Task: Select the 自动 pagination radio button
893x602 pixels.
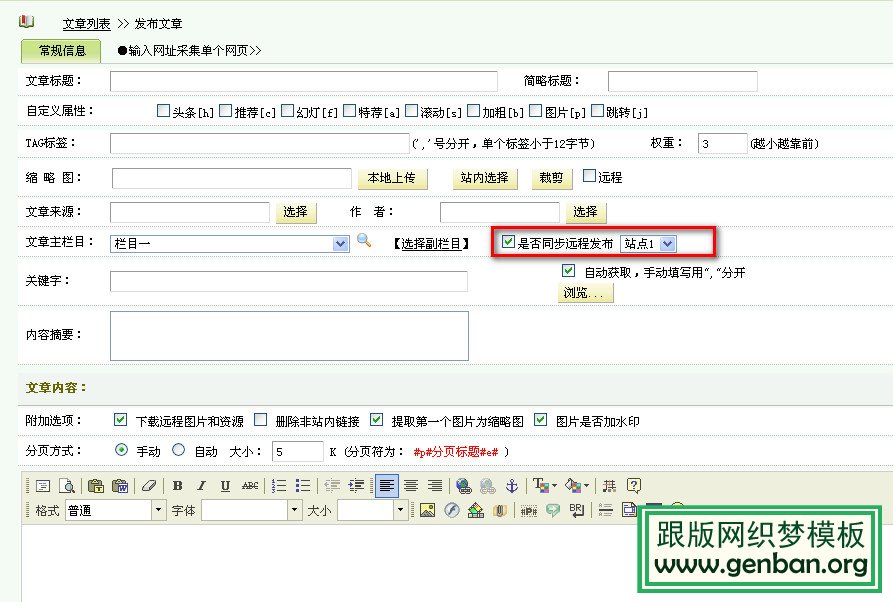Action: pyautogui.click(x=179, y=450)
